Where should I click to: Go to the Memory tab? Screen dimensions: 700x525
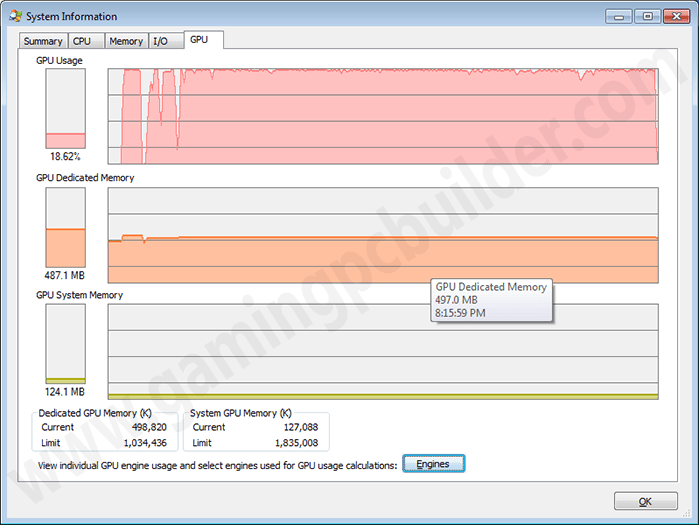(x=126, y=41)
